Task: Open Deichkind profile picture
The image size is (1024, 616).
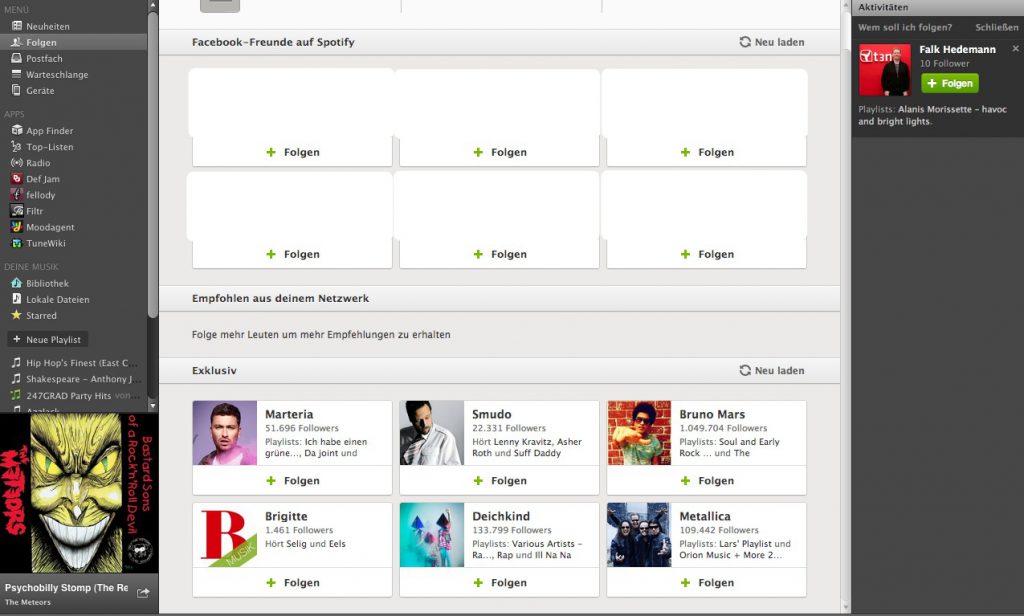Action: coord(432,535)
